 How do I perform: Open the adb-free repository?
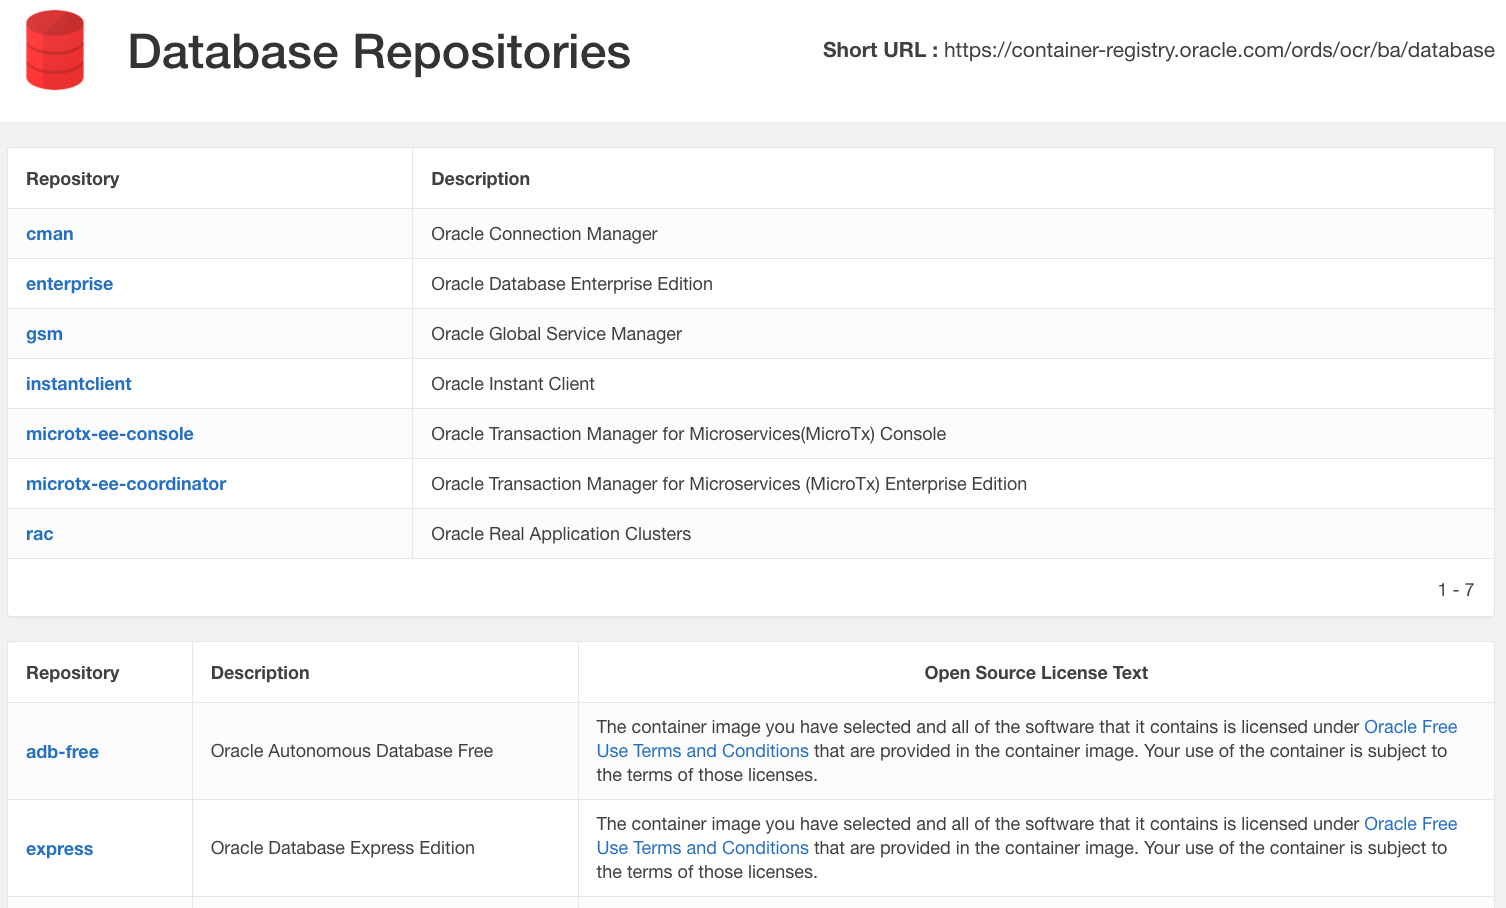tap(62, 752)
